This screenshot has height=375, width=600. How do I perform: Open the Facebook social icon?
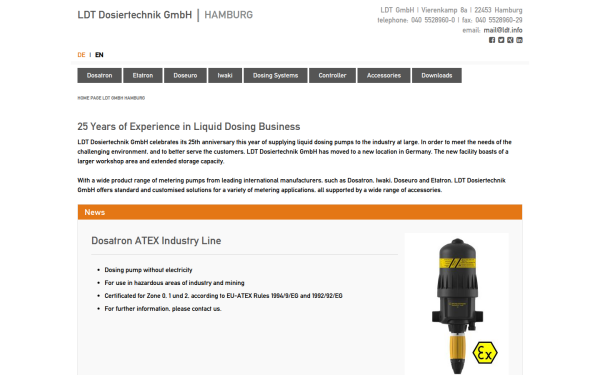(x=492, y=40)
